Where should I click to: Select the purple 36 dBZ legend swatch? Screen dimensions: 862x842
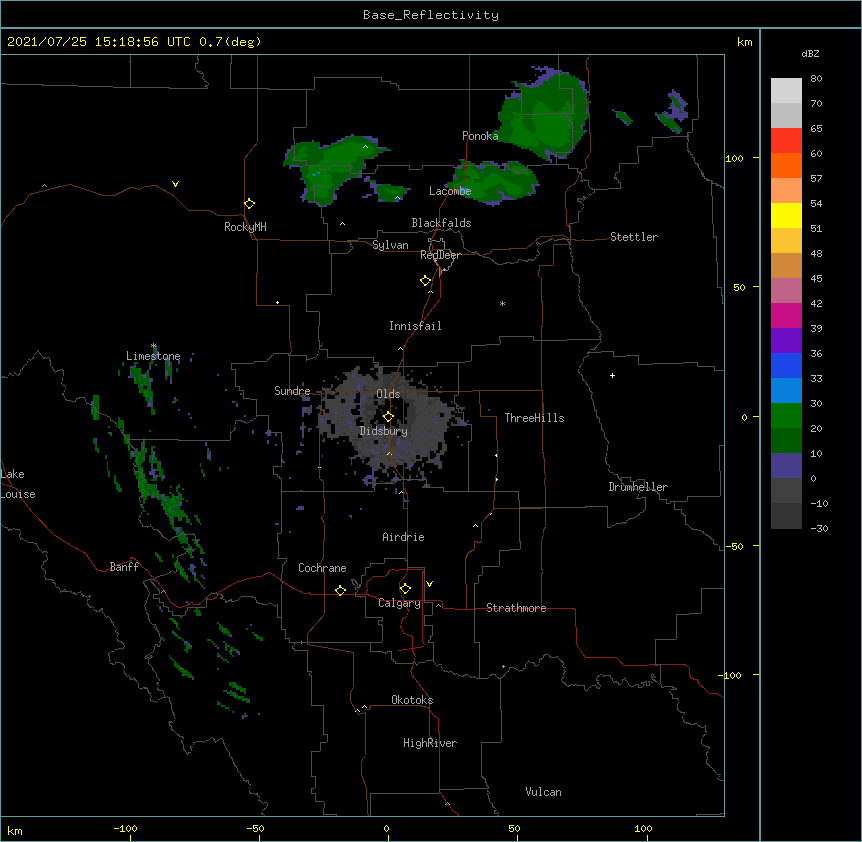click(x=786, y=341)
